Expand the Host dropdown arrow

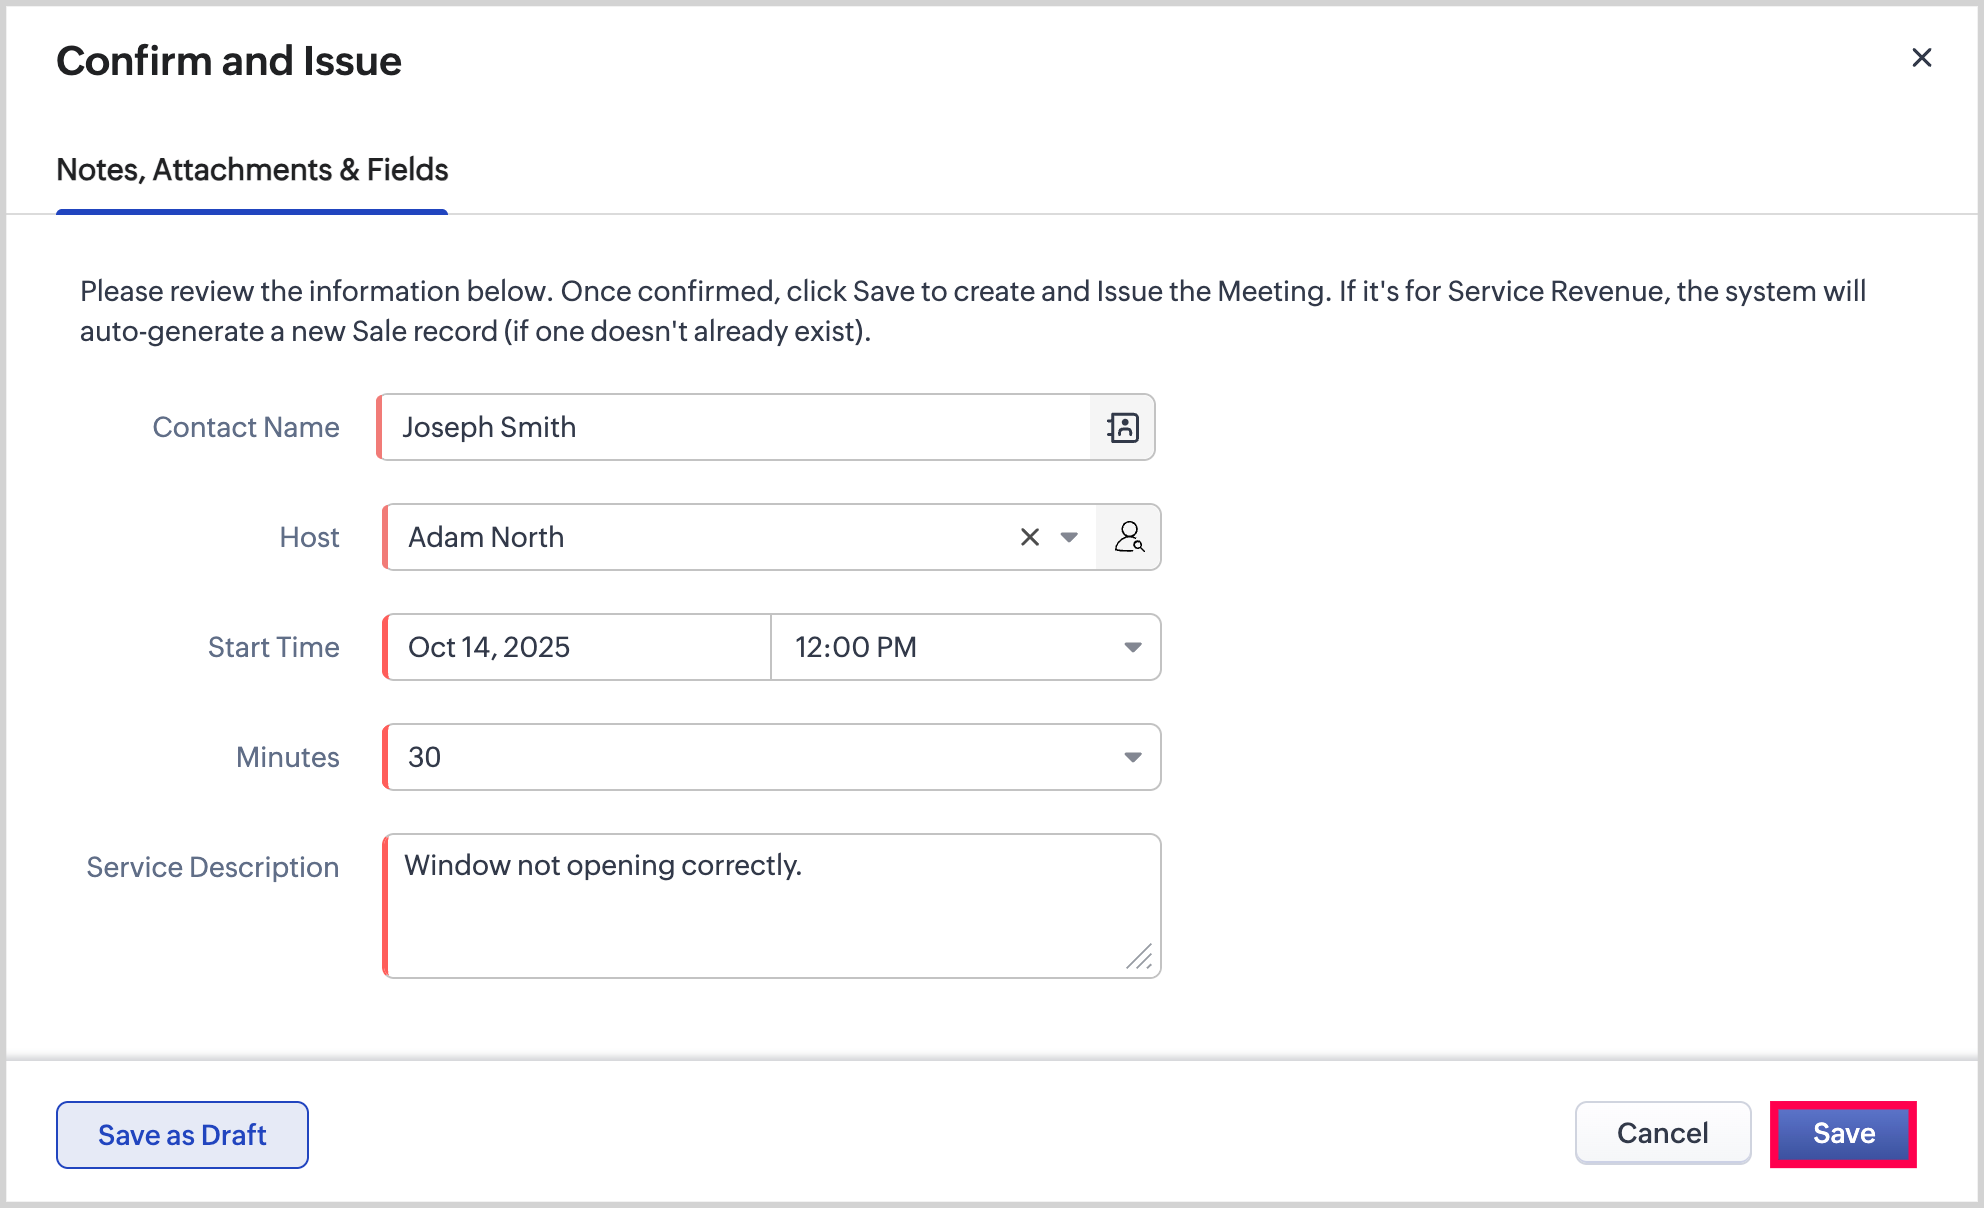click(x=1069, y=538)
